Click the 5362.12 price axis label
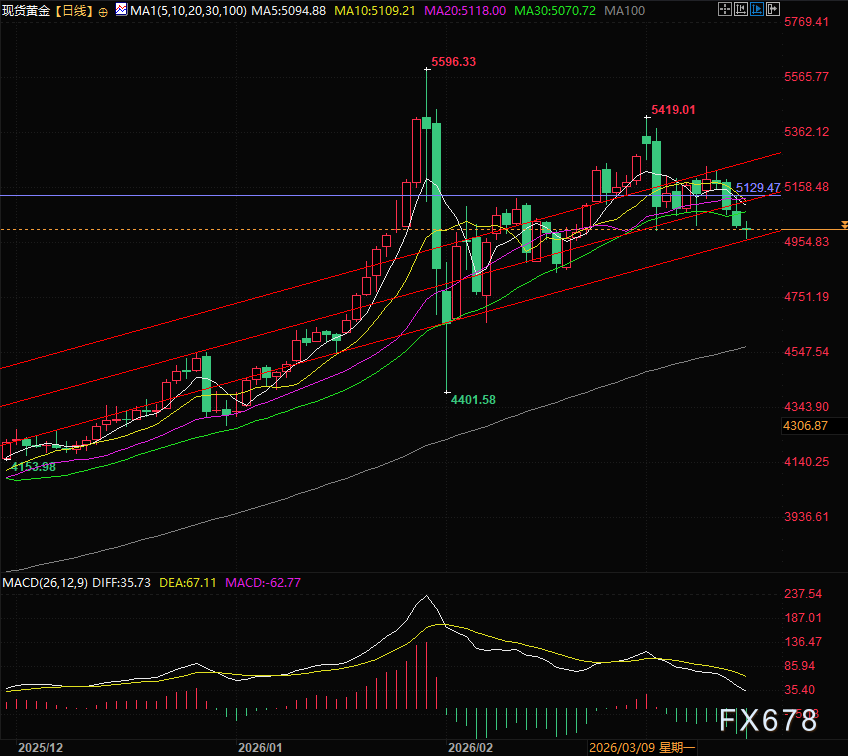 click(806, 132)
